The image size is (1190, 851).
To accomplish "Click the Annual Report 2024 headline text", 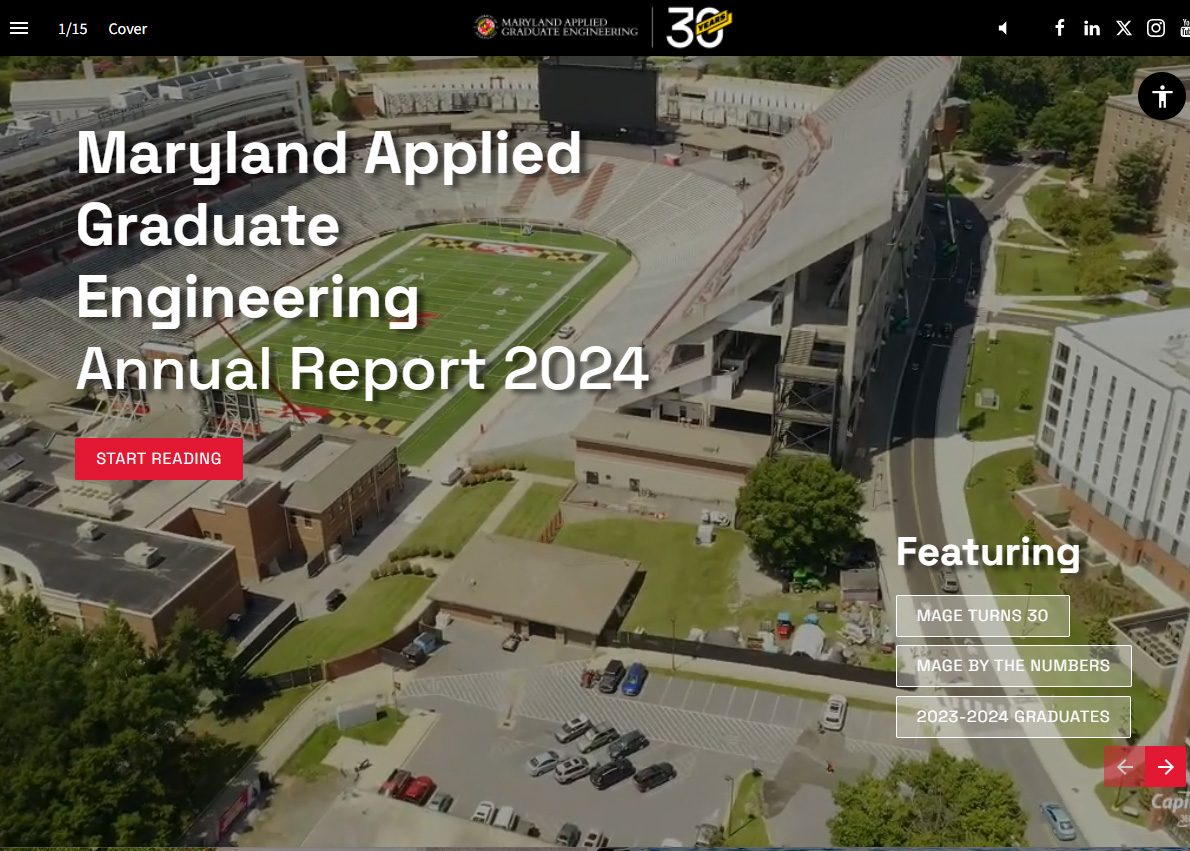I will pos(362,368).
